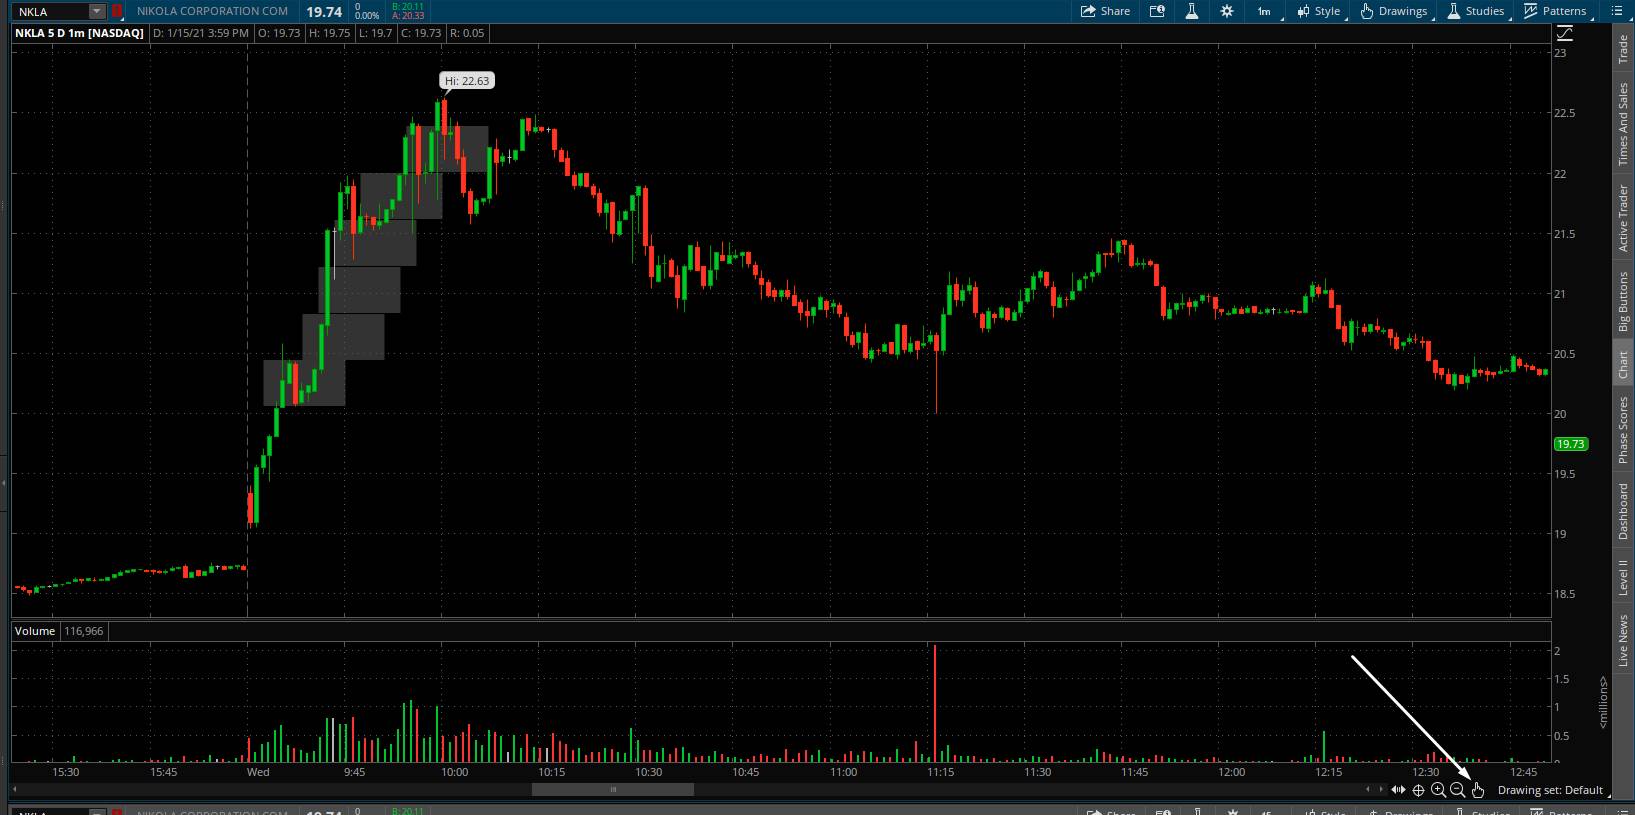Toggle the red symbol link color box
This screenshot has height=815, width=1635.
[x=117, y=11]
